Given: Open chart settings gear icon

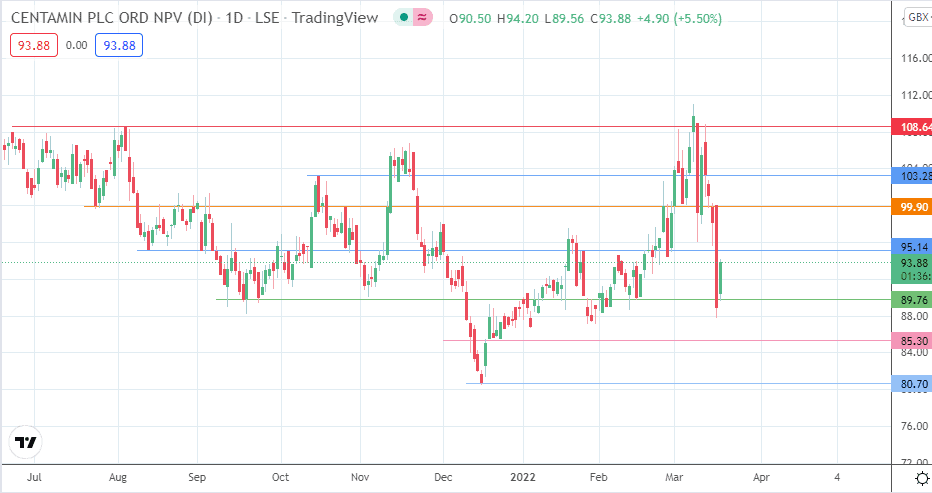Looking at the screenshot, I should point(922,478).
